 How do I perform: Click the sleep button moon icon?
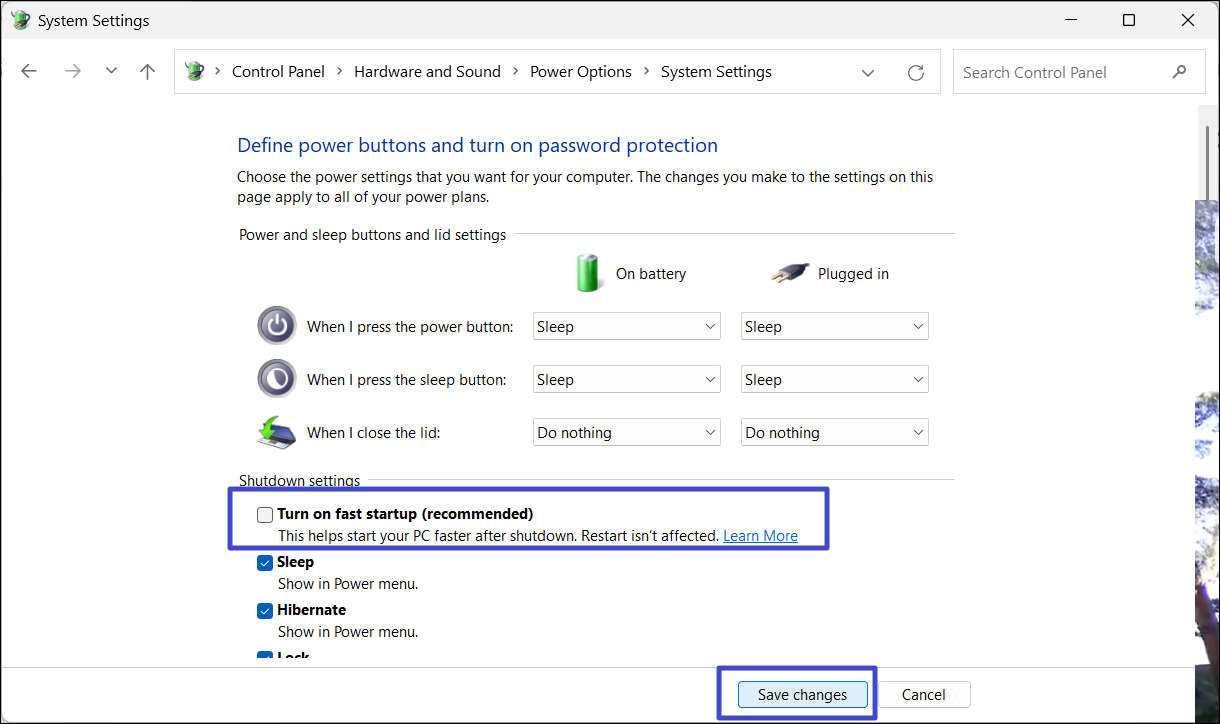coord(277,379)
